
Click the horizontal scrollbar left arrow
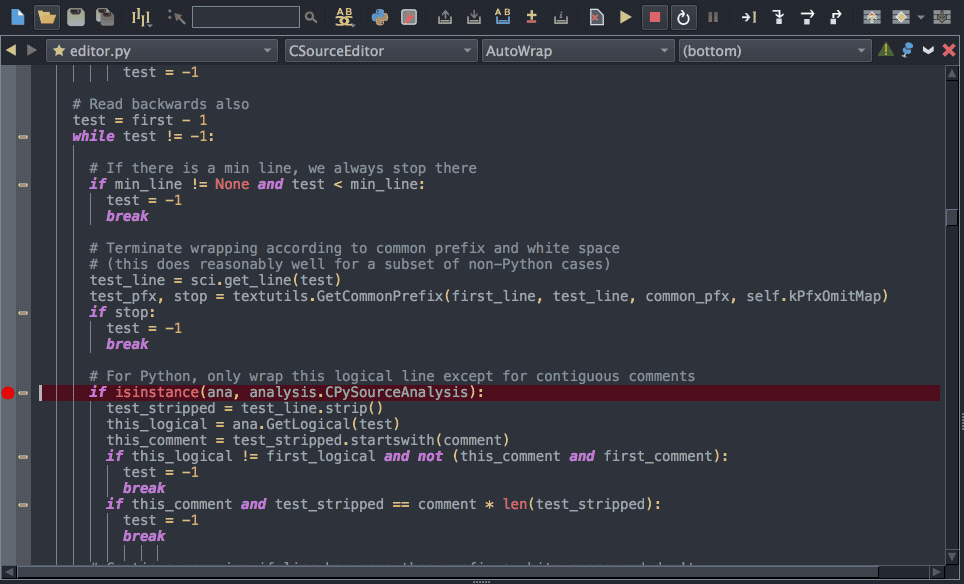[x=9, y=572]
